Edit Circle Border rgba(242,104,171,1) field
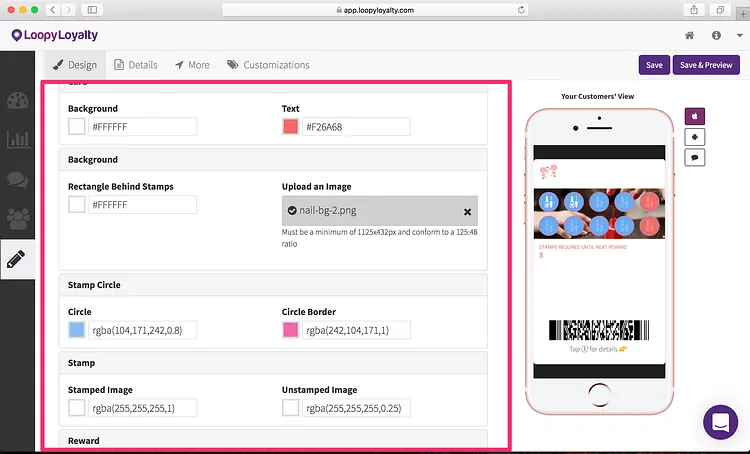 click(x=356, y=330)
